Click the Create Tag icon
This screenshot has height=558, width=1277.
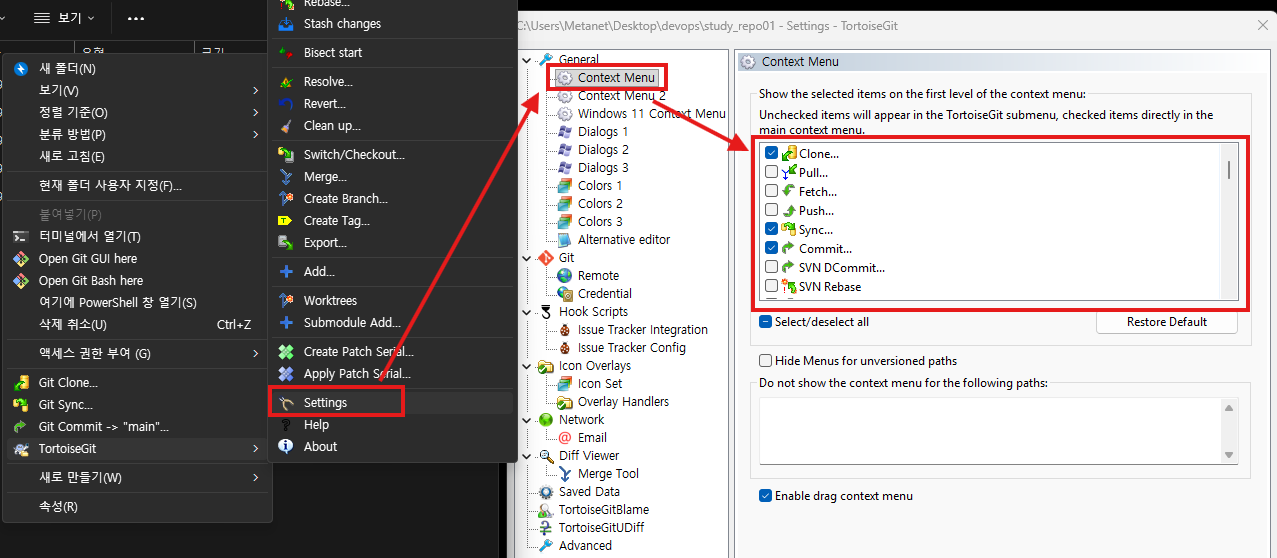pyautogui.click(x=286, y=221)
